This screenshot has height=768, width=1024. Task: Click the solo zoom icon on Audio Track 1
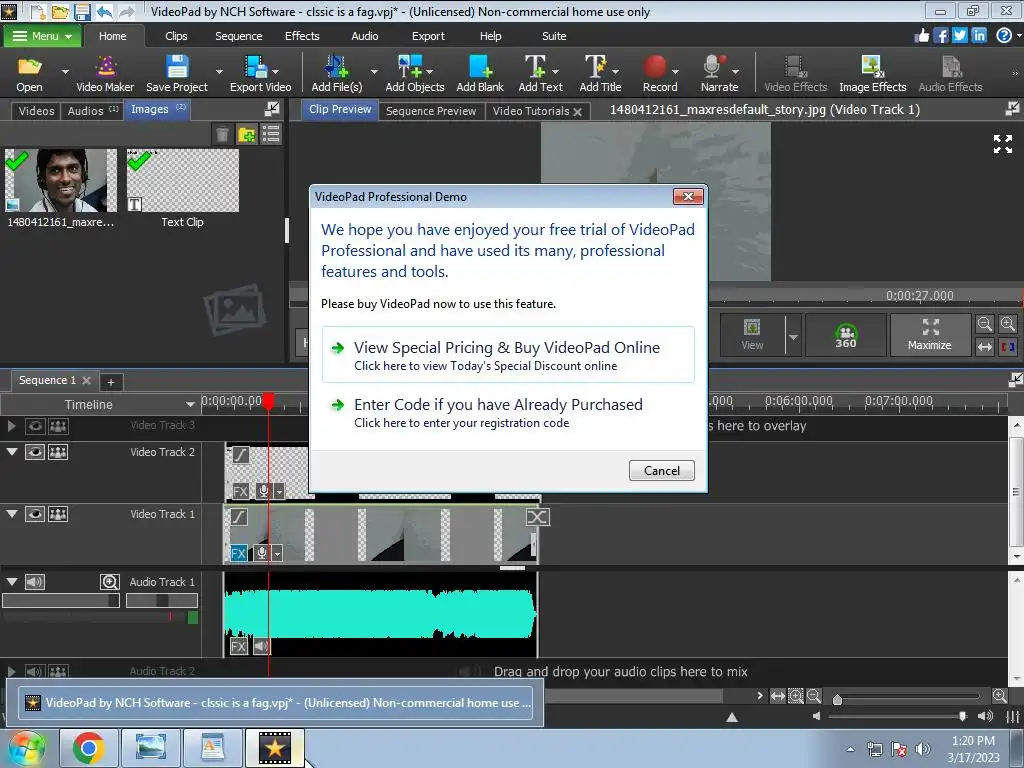110,582
